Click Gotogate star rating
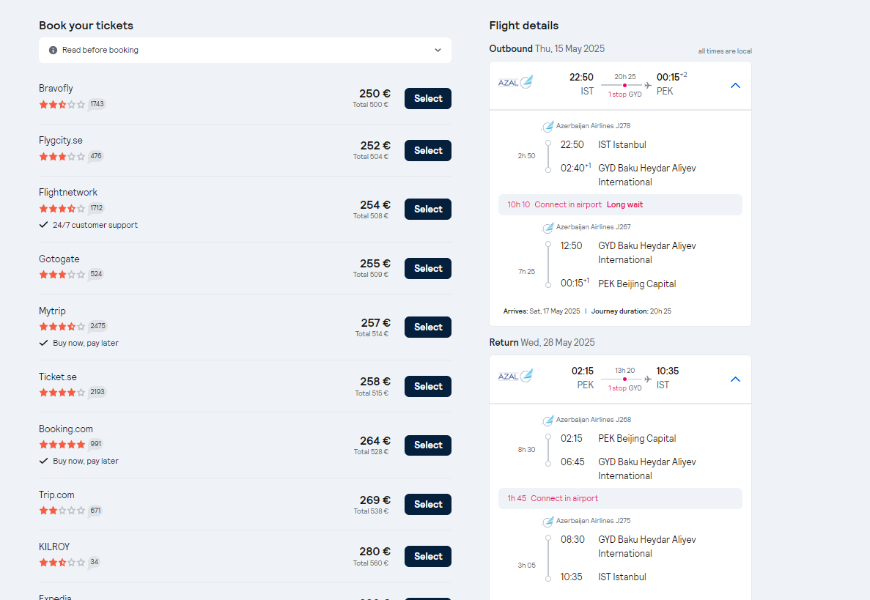The image size is (870, 600). (x=62, y=274)
